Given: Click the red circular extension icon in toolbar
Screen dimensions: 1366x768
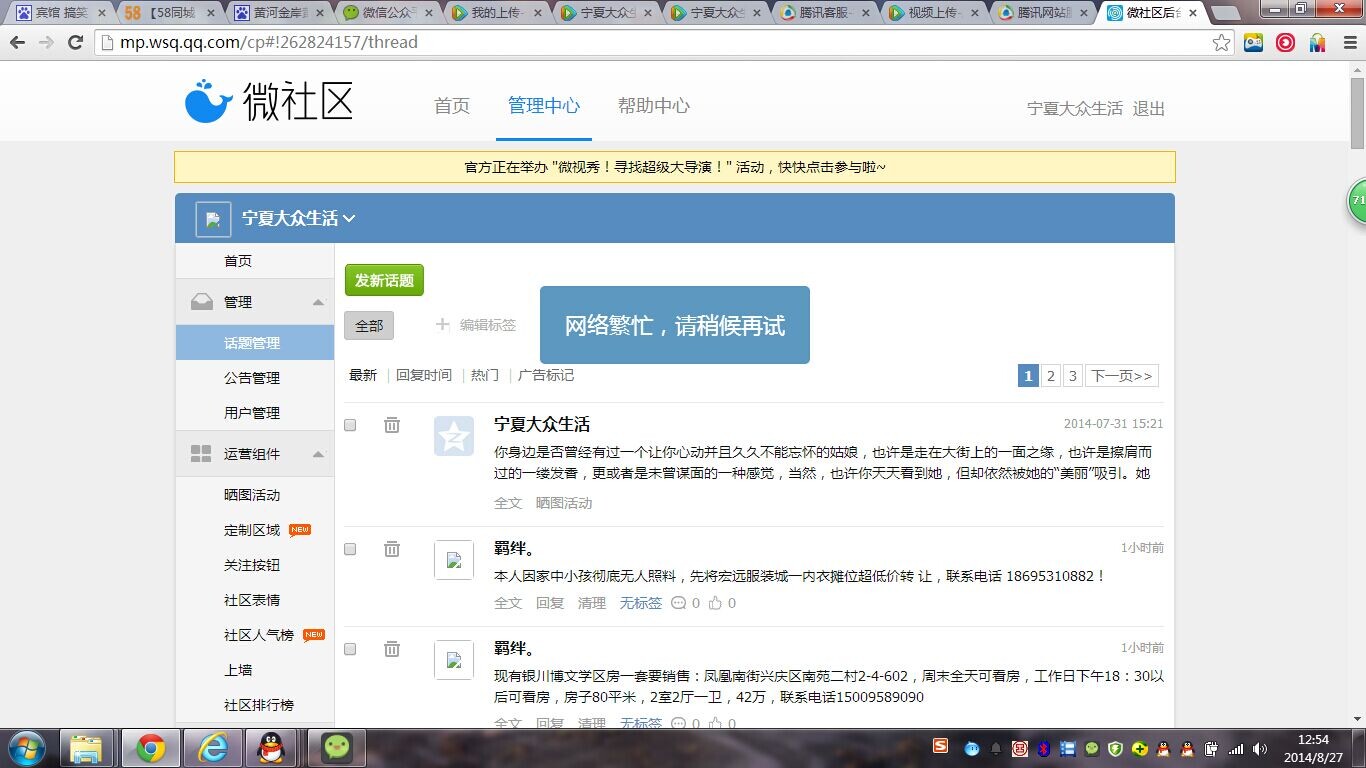Looking at the screenshot, I should (1285, 43).
